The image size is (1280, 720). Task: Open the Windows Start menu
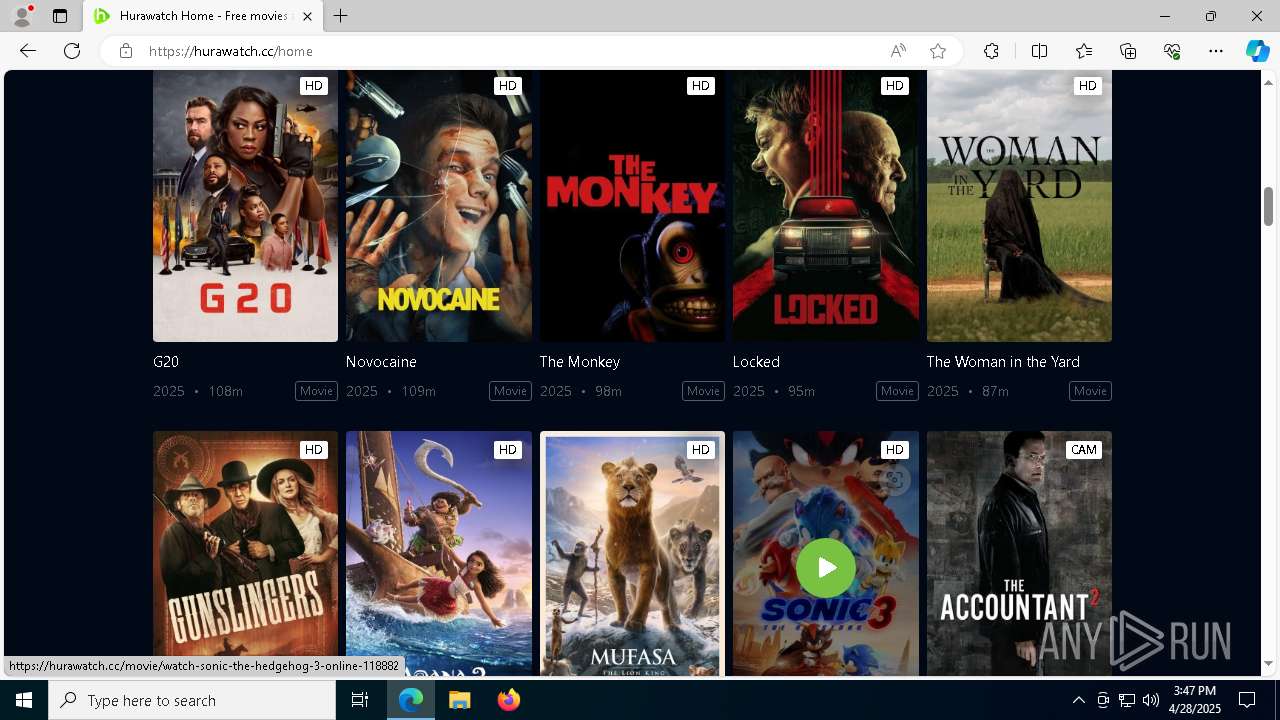[24, 700]
